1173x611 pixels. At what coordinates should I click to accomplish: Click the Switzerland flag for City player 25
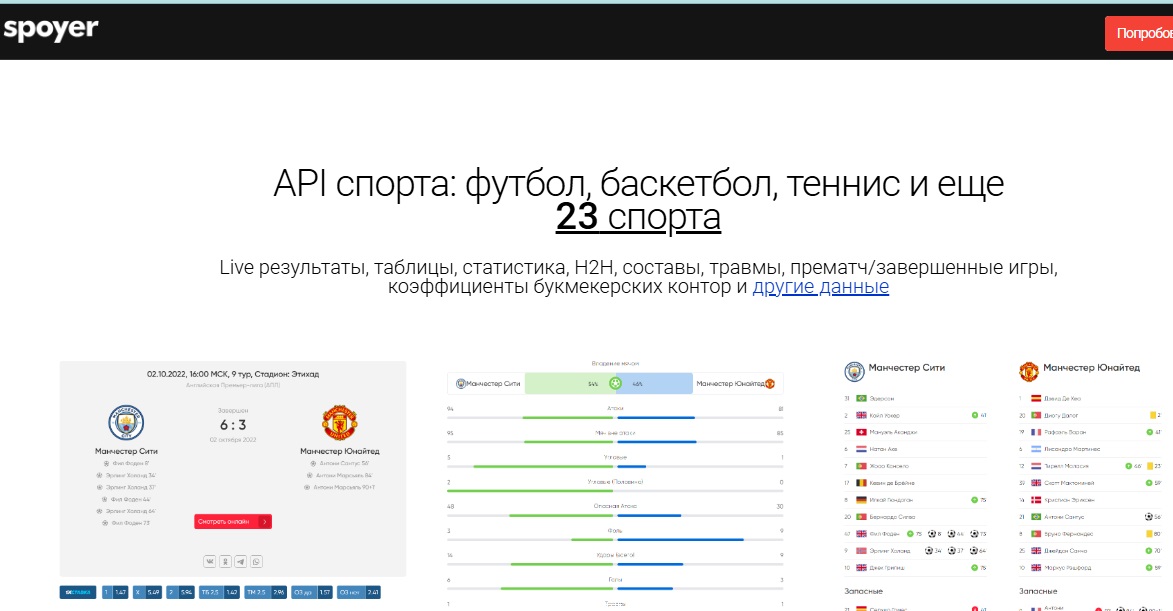[861, 432]
